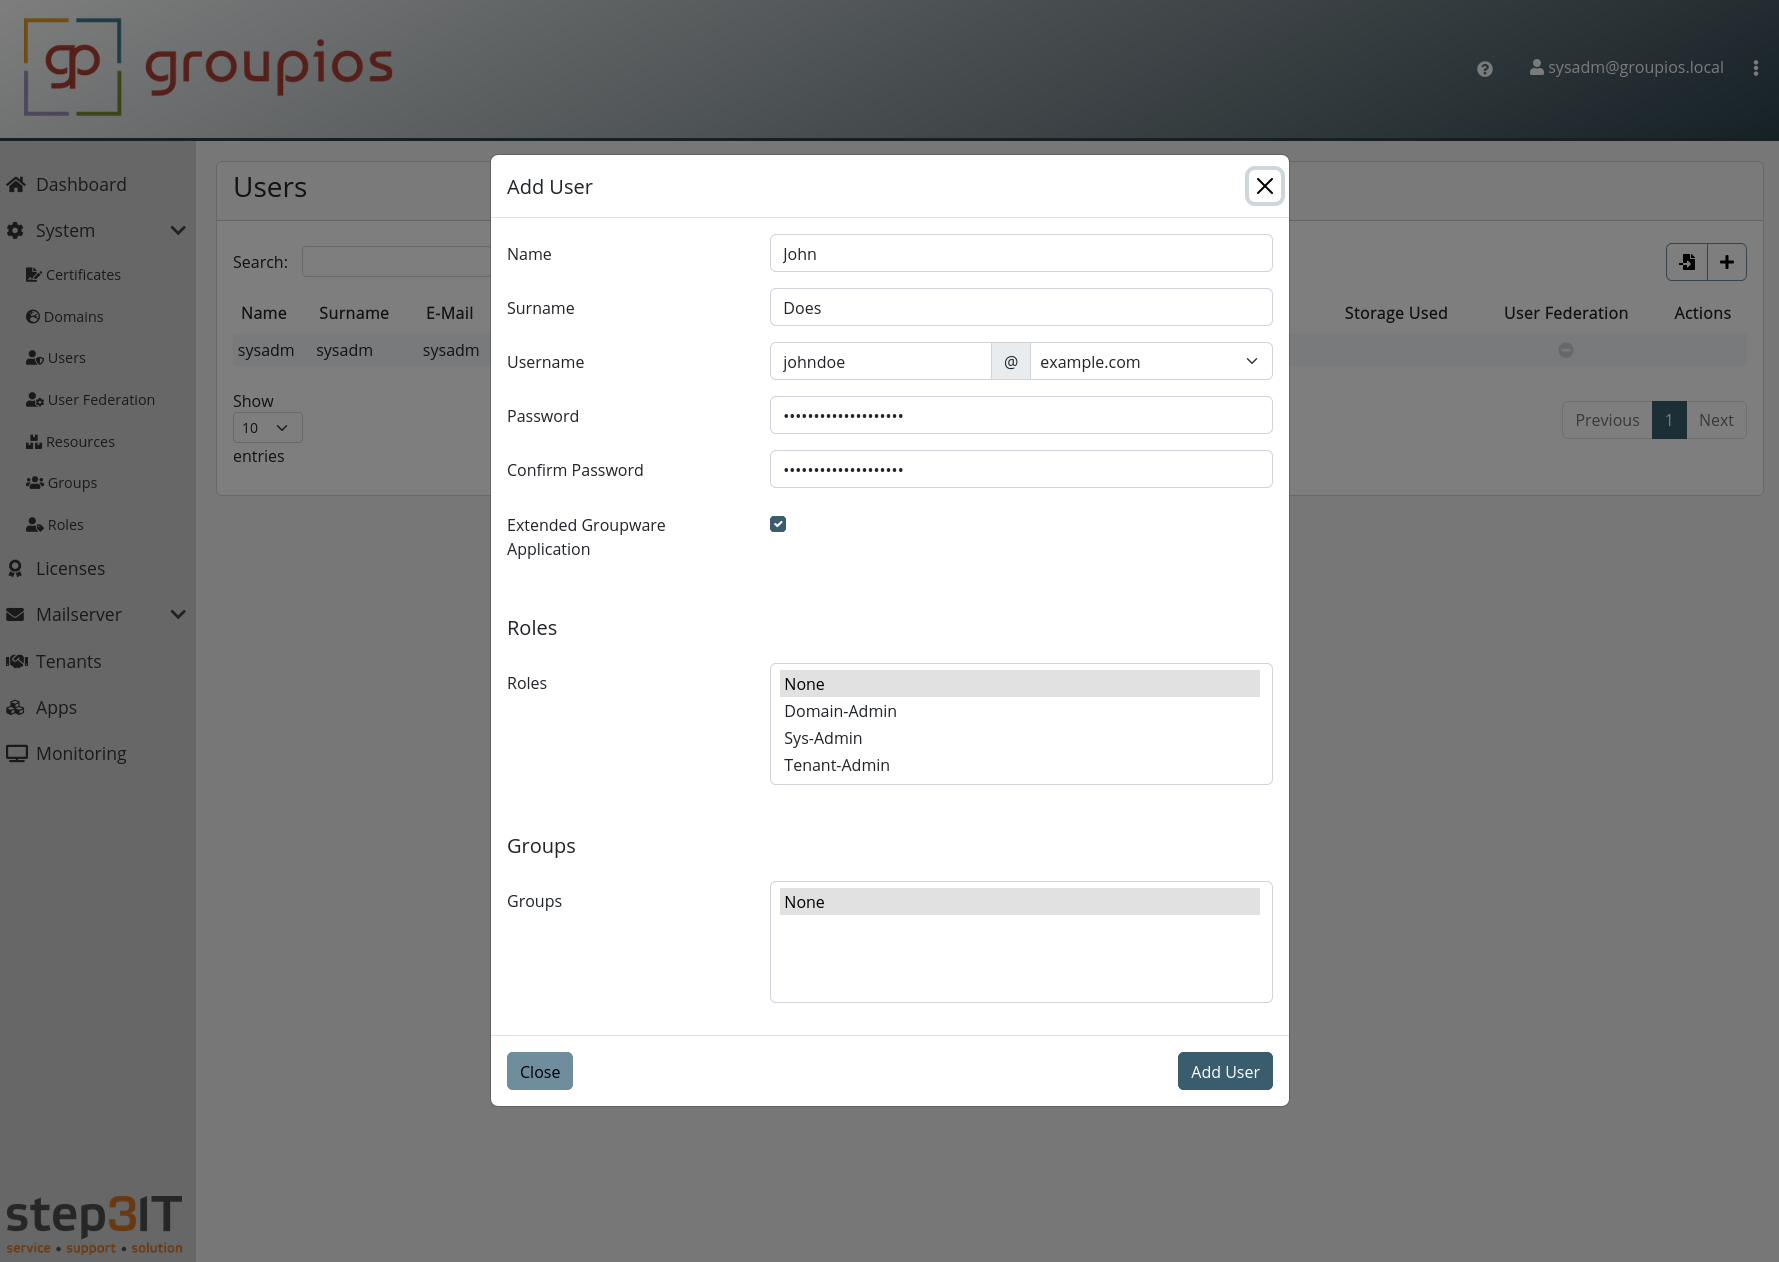Image resolution: width=1779 pixels, height=1262 pixels.
Task: Open User Federation in the sidebar
Action: [101, 399]
